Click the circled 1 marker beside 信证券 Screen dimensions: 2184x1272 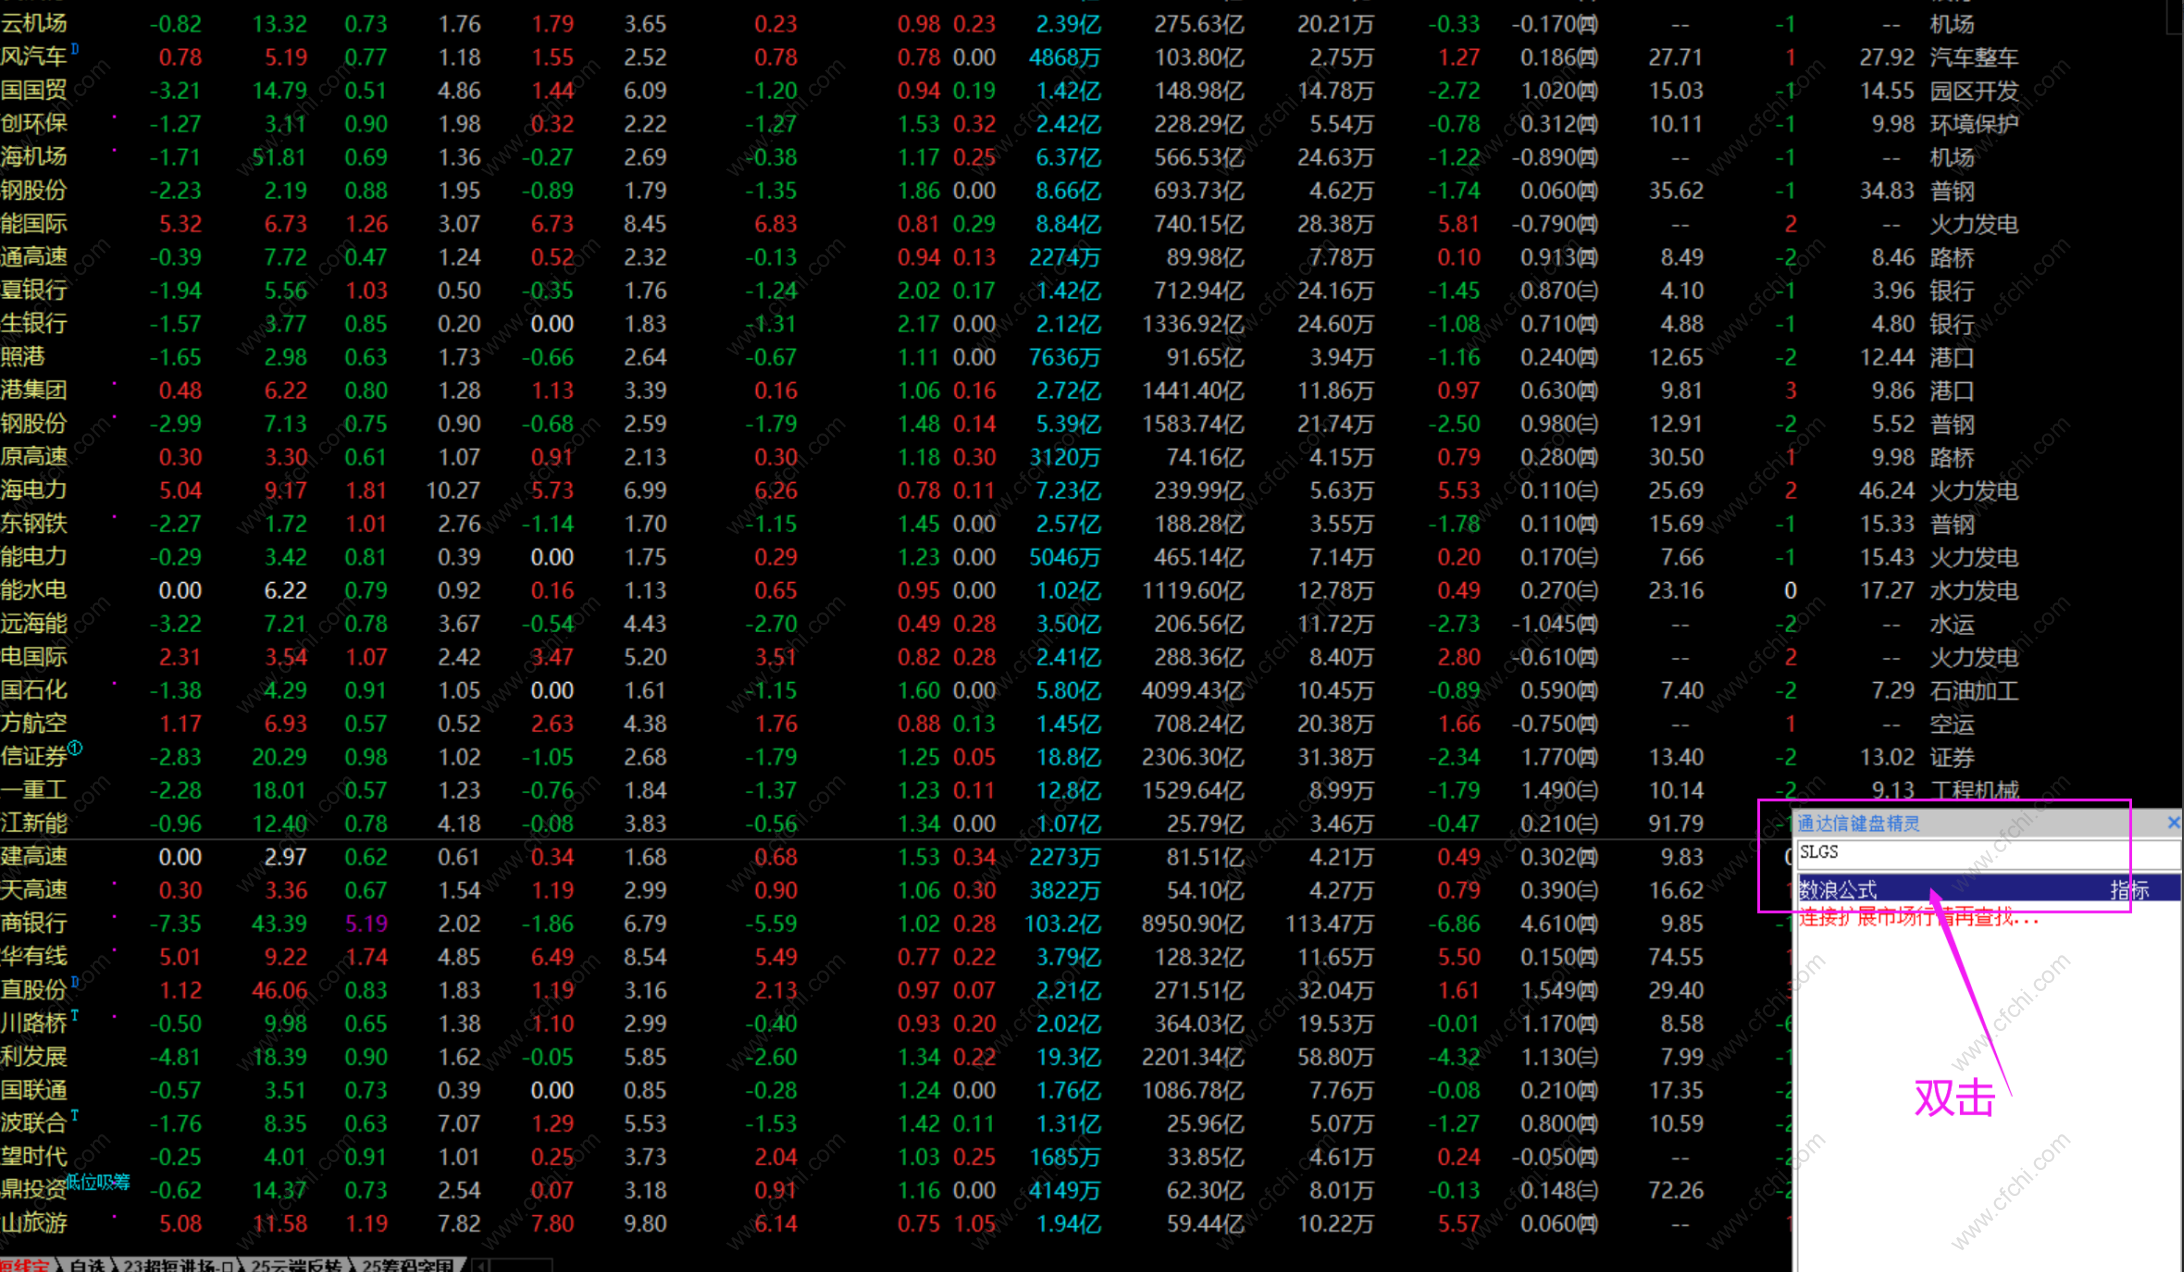pyautogui.click(x=76, y=747)
